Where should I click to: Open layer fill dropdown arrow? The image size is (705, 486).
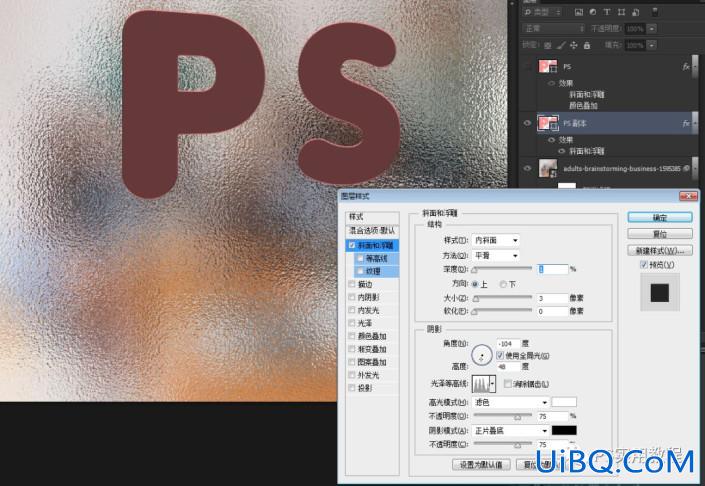[x=651, y=45]
